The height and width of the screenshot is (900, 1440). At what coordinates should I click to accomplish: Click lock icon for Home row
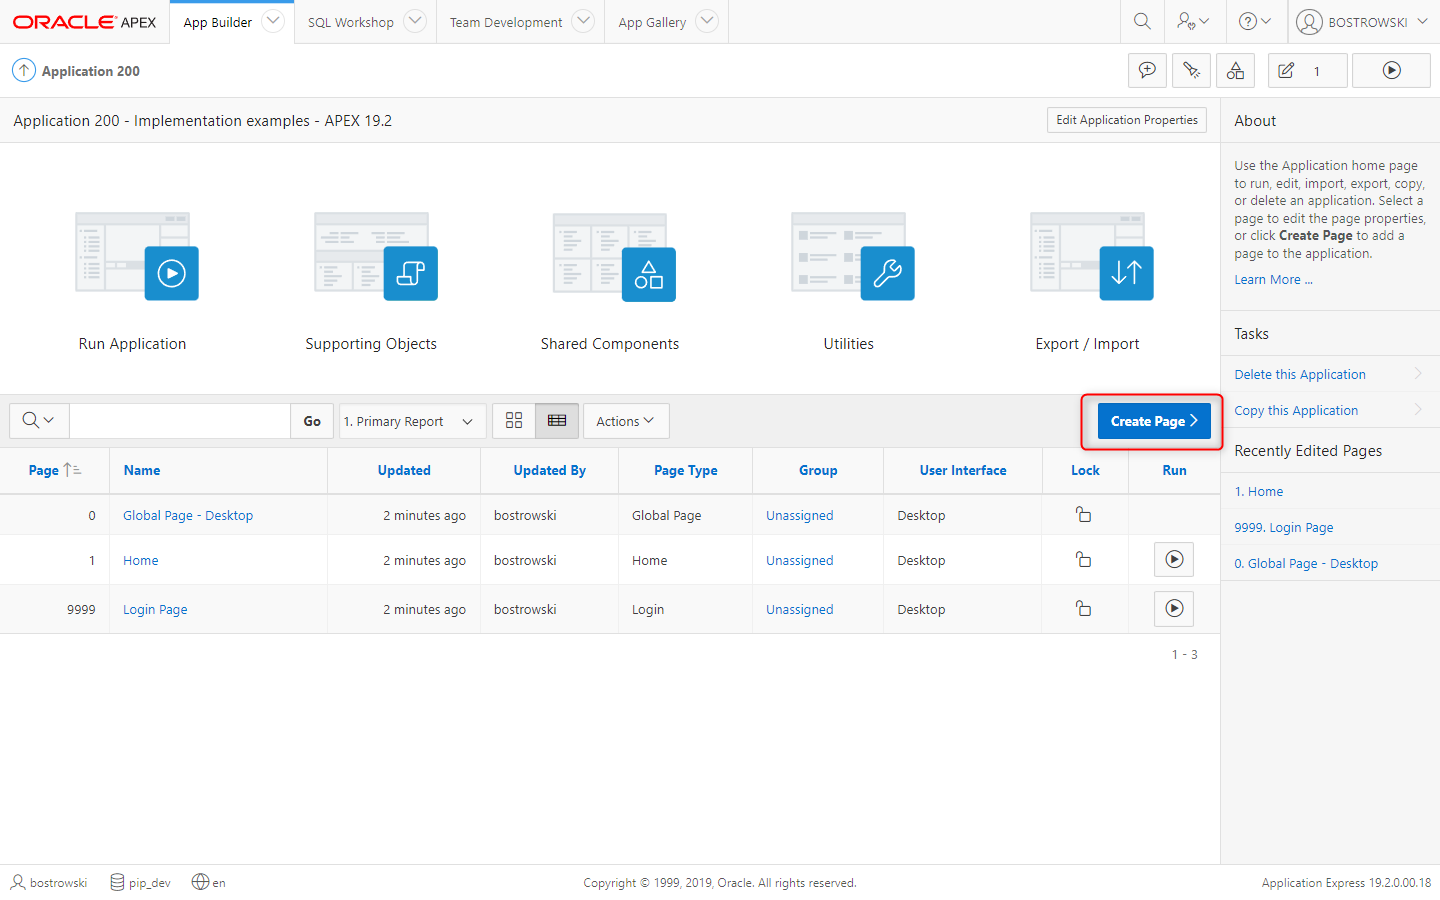[x=1083, y=560]
